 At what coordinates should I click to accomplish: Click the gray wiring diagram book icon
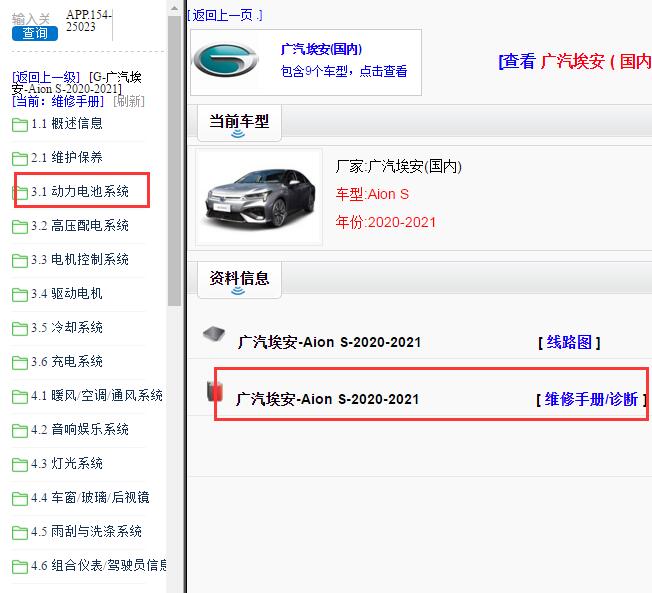pyautogui.click(x=214, y=334)
